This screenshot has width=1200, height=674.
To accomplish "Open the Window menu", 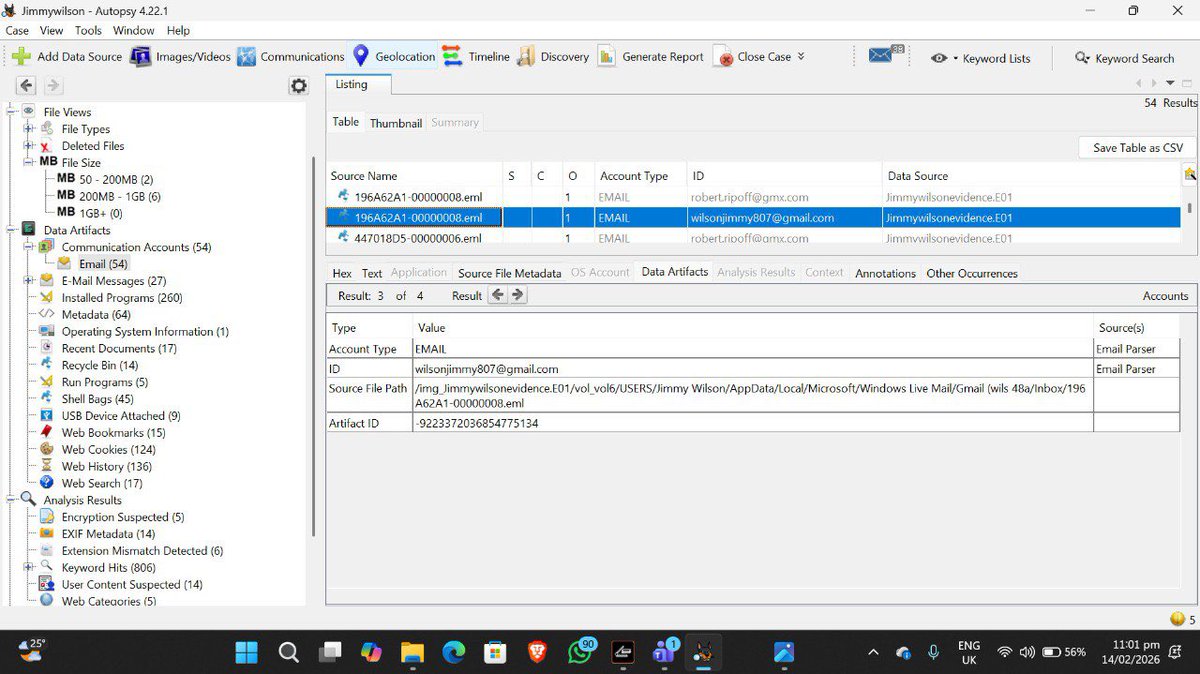I will (134, 31).
